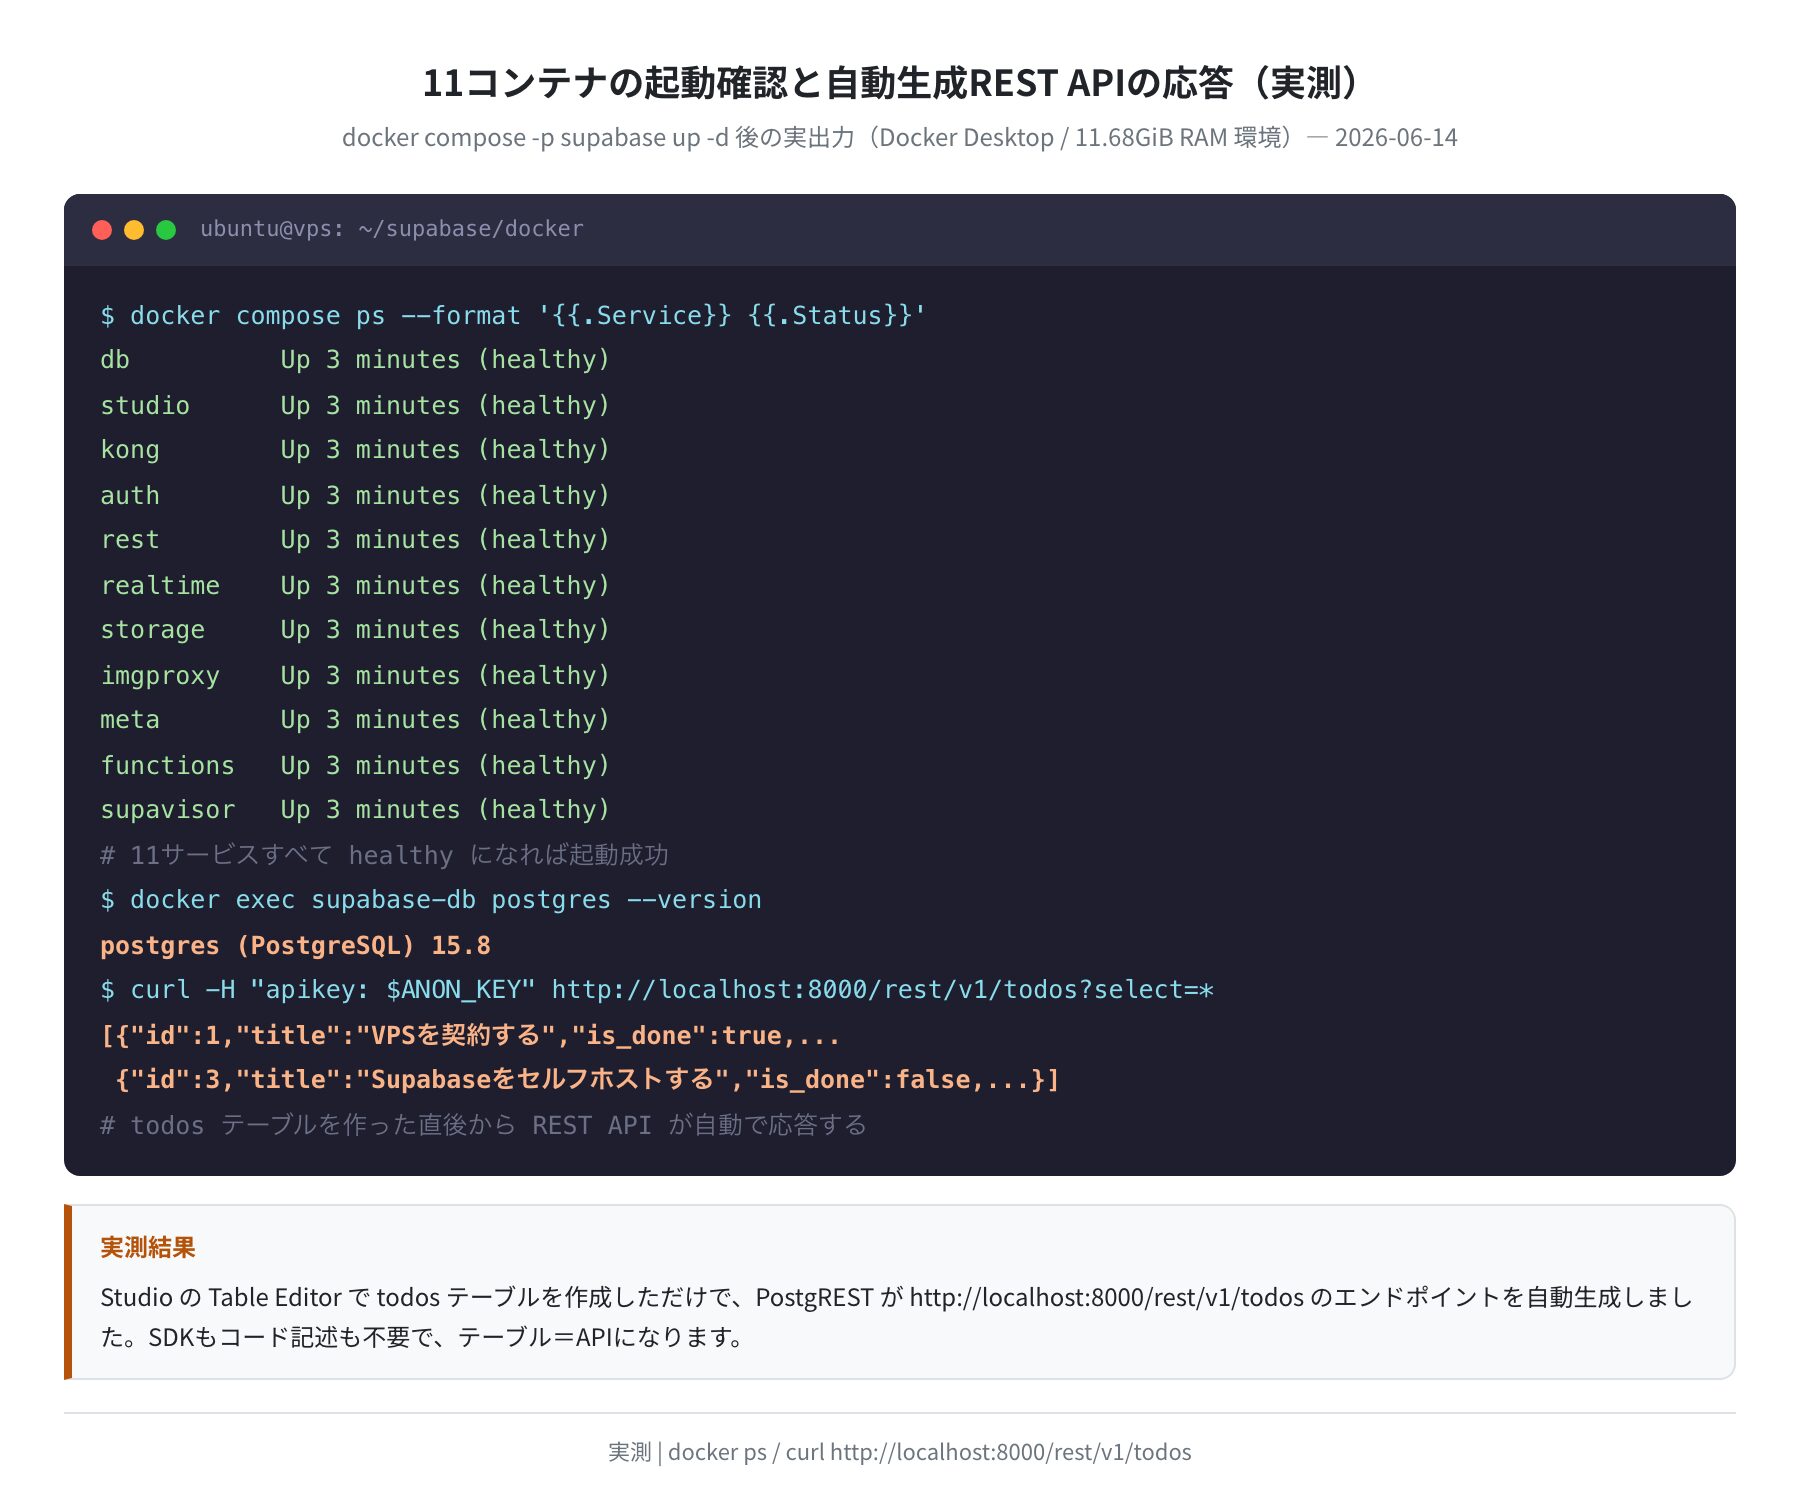The width and height of the screenshot is (1800, 1506).
Task: Click the 'rest' service status row
Action: click(x=355, y=540)
